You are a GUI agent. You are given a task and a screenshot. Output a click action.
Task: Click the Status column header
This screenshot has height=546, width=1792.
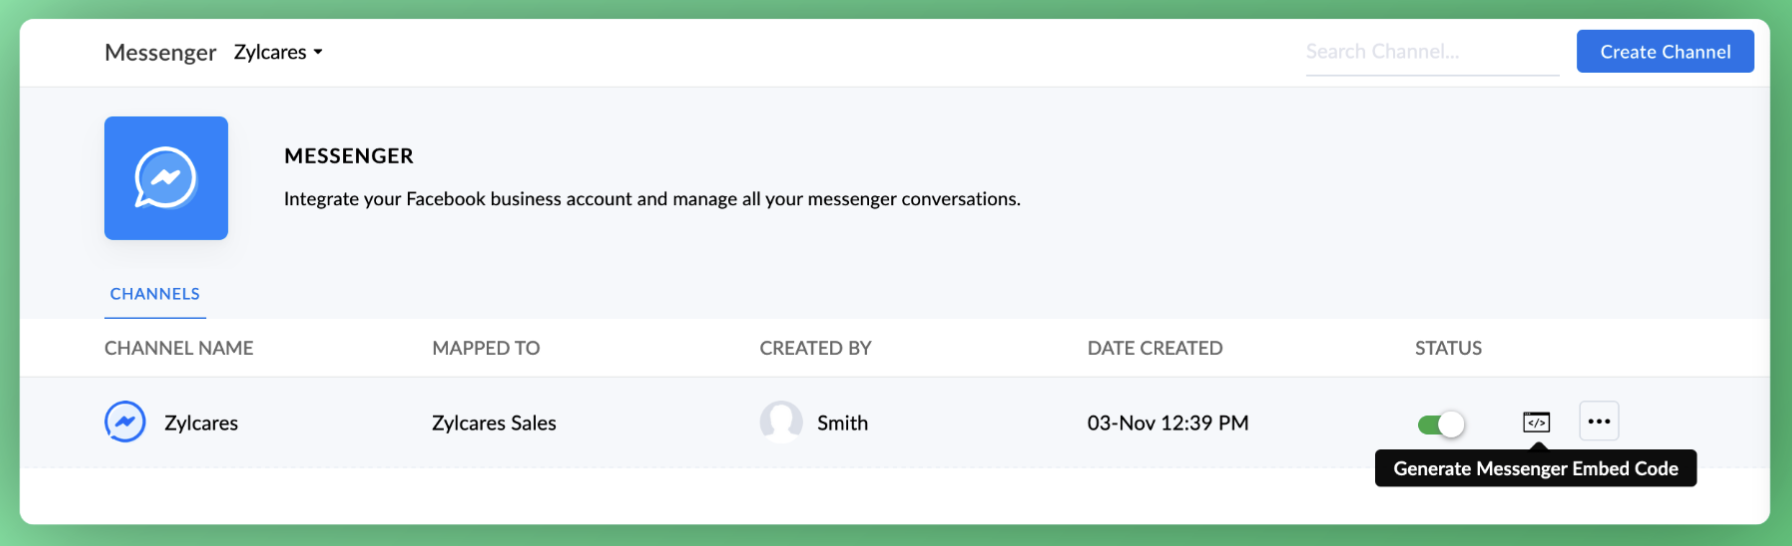(x=1448, y=348)
